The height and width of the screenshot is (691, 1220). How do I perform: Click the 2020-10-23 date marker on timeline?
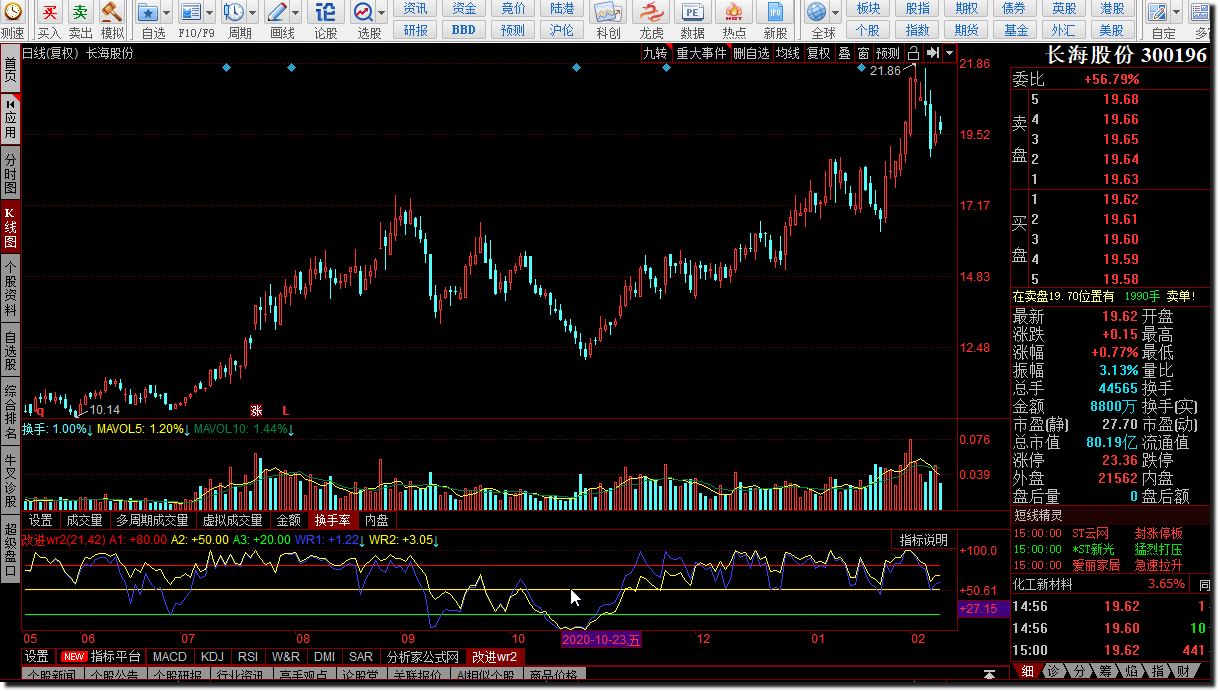click(x=602, y=640)
